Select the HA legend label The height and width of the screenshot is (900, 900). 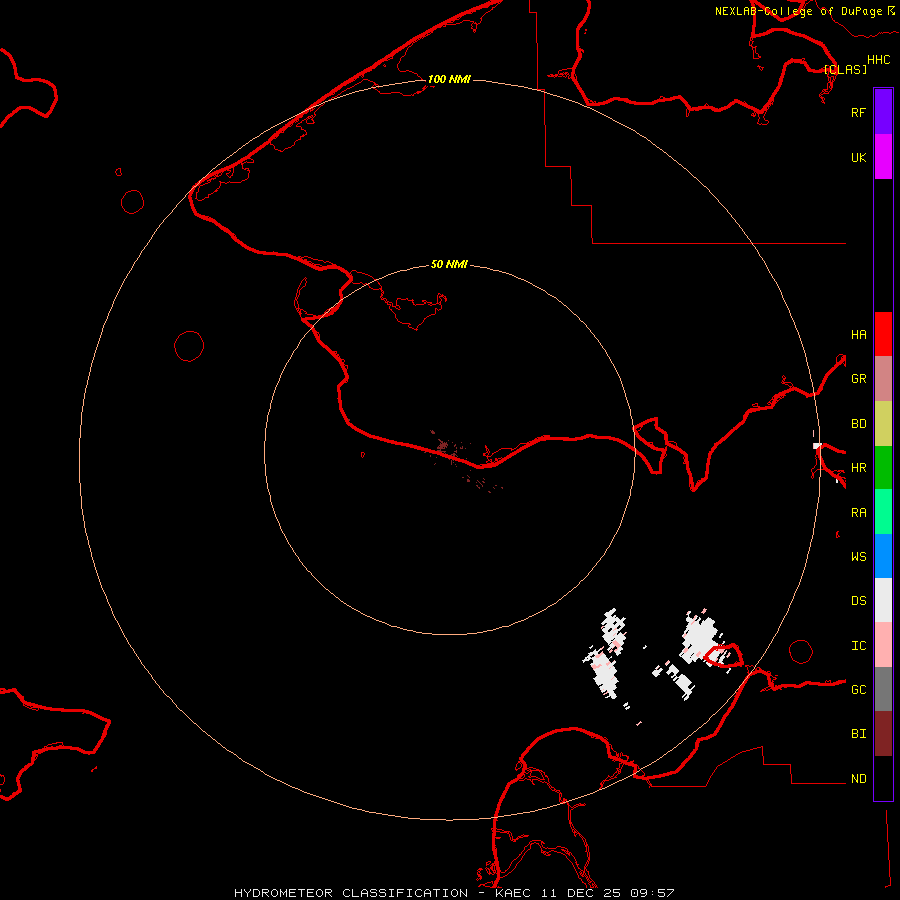858,334
